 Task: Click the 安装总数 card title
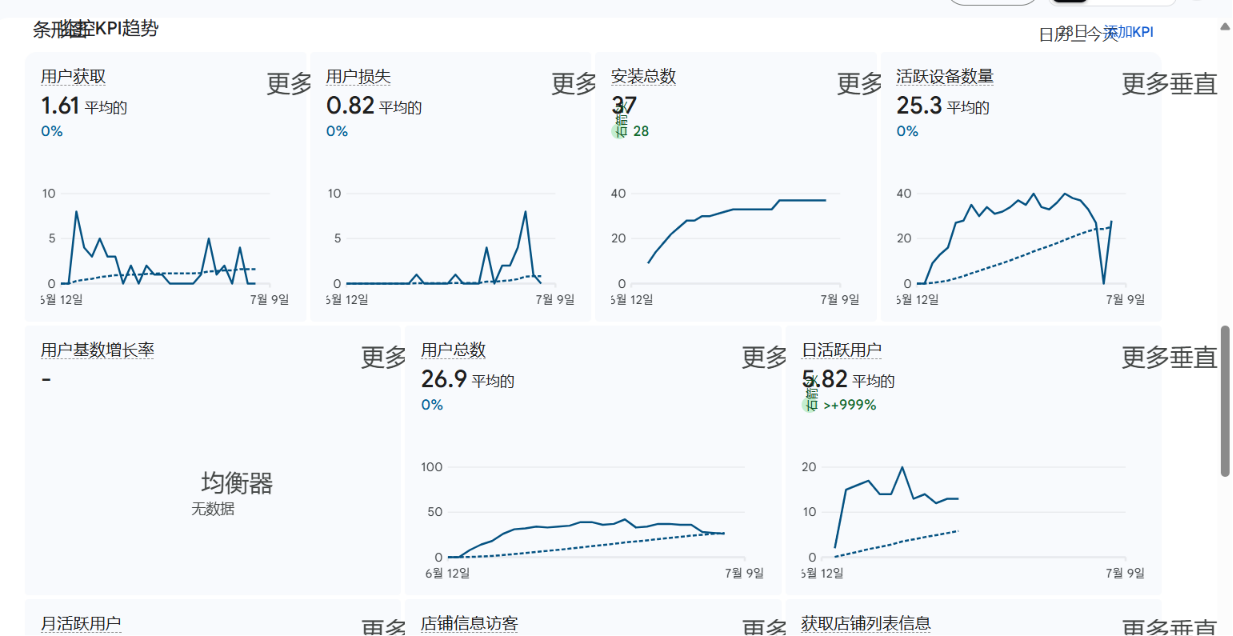point(643,77)
